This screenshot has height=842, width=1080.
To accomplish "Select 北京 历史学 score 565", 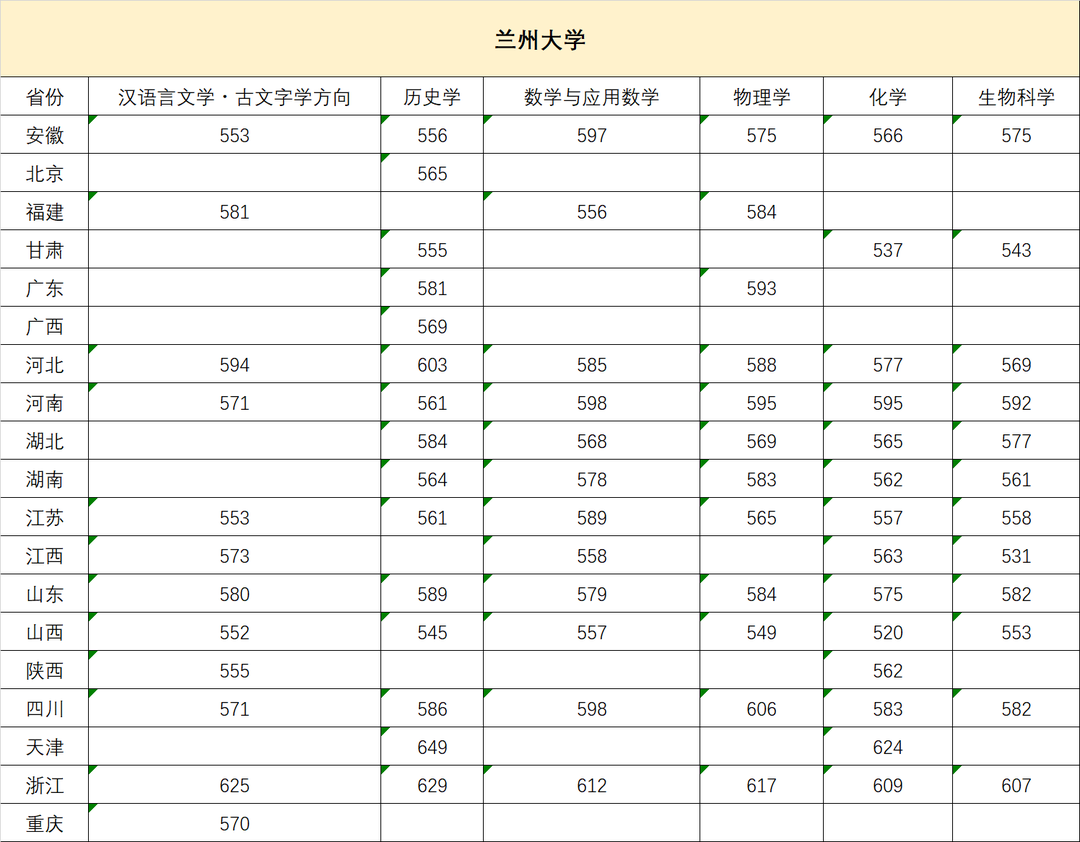I will point(432,173).
